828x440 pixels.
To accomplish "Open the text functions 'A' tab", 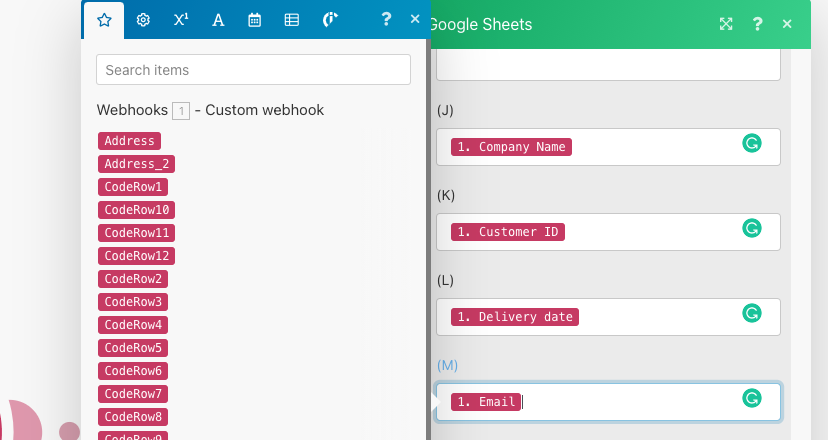I will click(218, 20).
